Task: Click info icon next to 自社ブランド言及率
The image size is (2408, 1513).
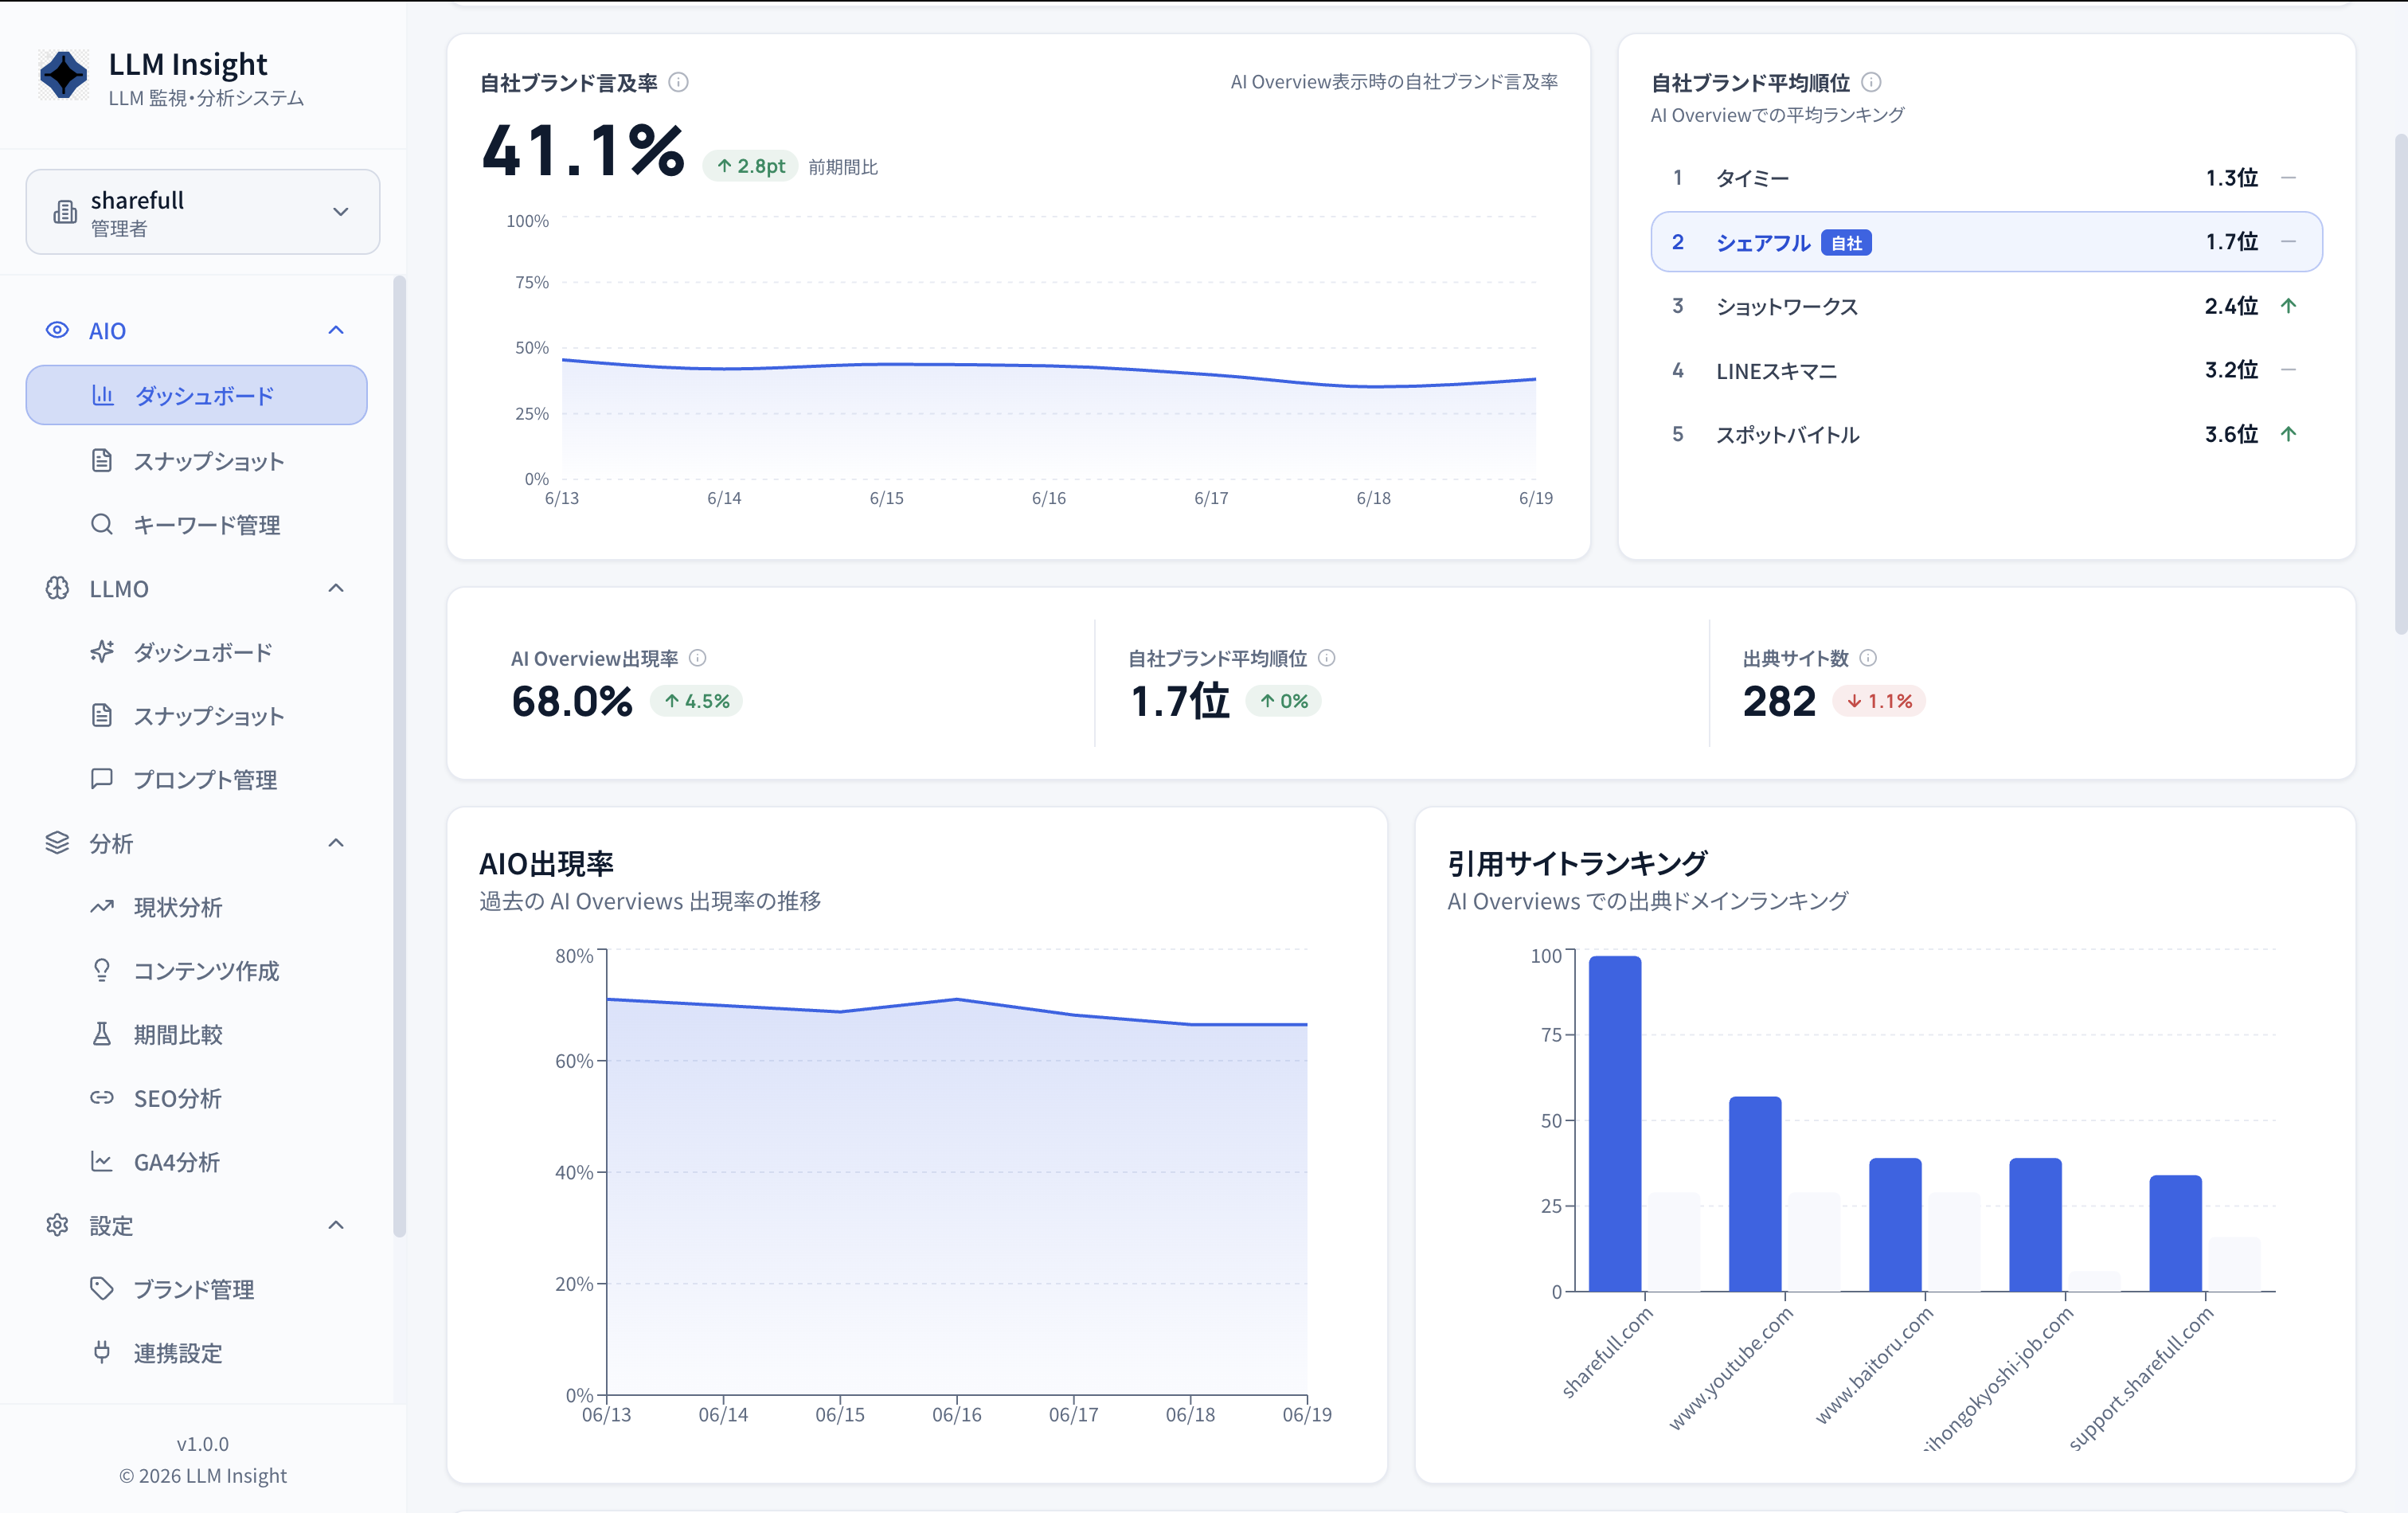Action: (x=678, y=82)
